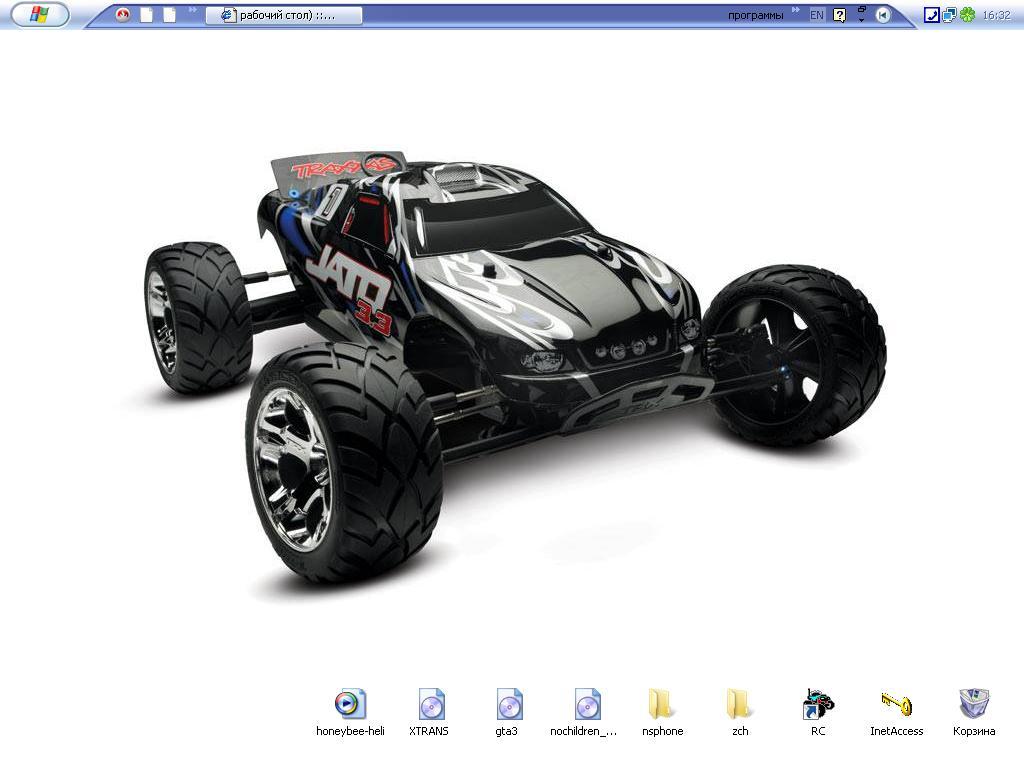Select the RC shortcut icon
1024x768 pixels.
[818, 704]
